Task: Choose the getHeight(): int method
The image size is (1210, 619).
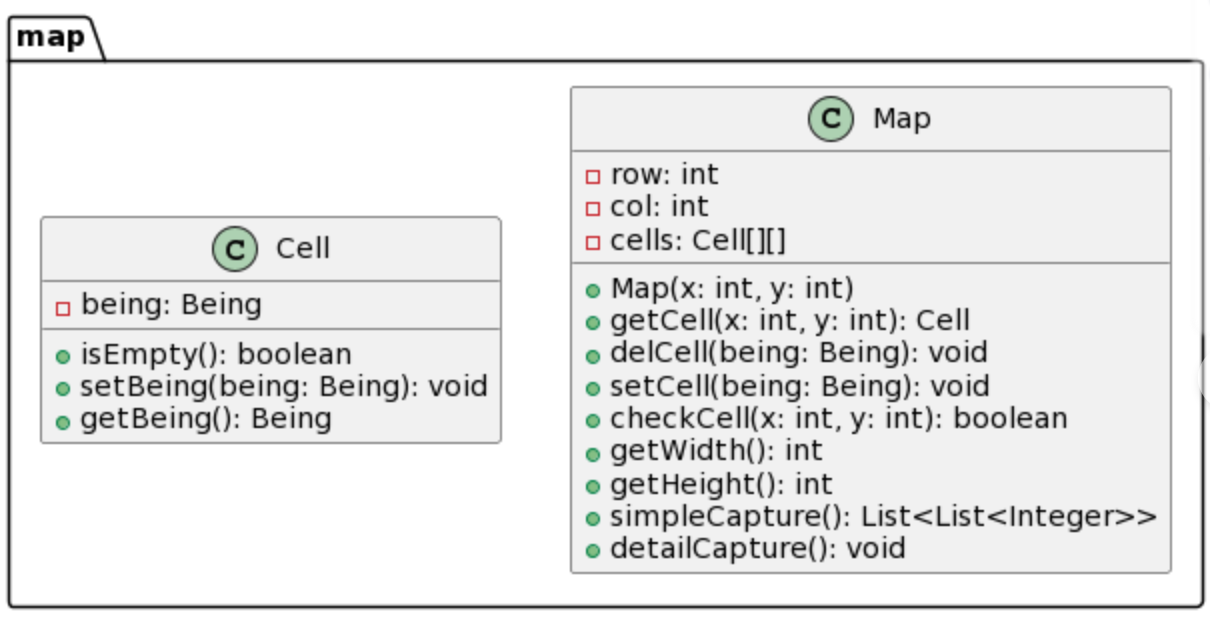Action: pos(721,485)
